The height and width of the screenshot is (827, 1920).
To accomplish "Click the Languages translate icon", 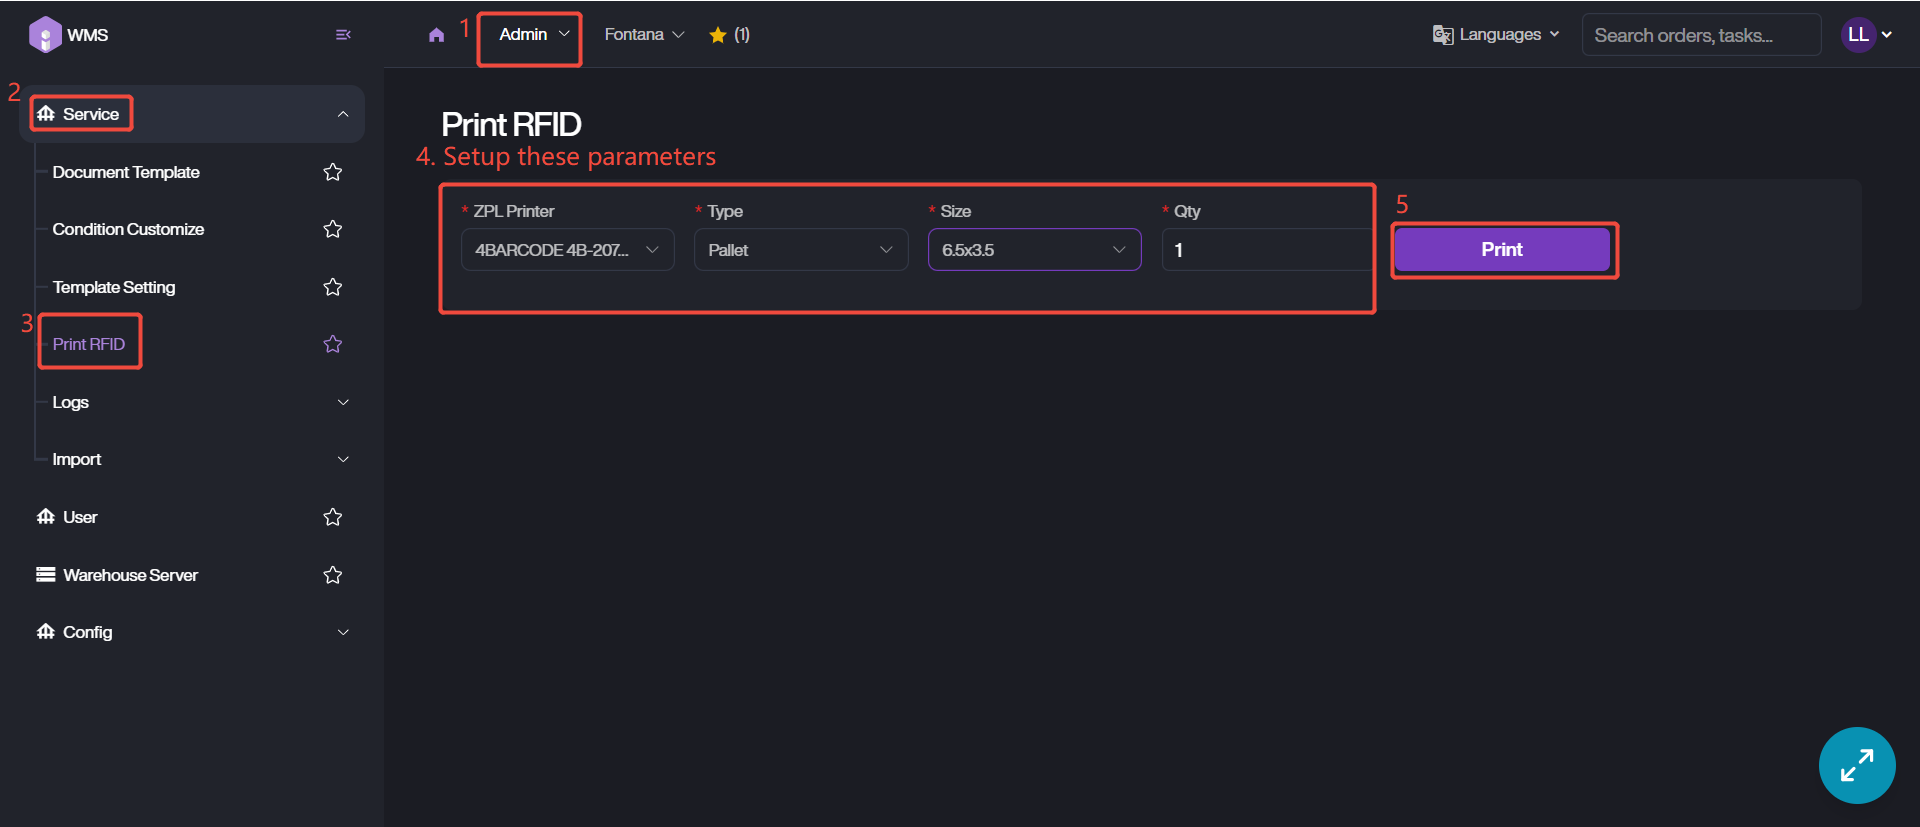I will point(1442,35).
